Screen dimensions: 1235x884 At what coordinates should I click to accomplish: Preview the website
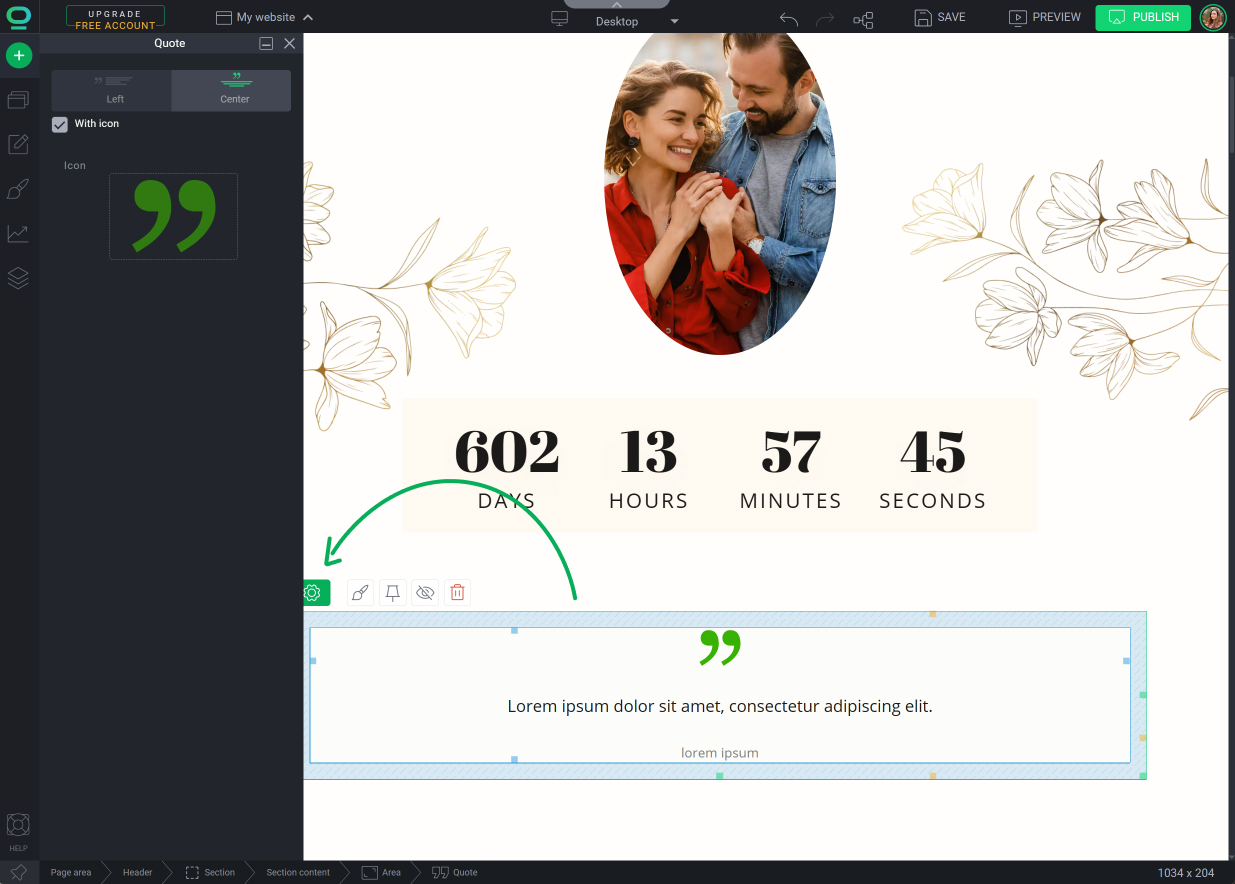coord(1045,18)
